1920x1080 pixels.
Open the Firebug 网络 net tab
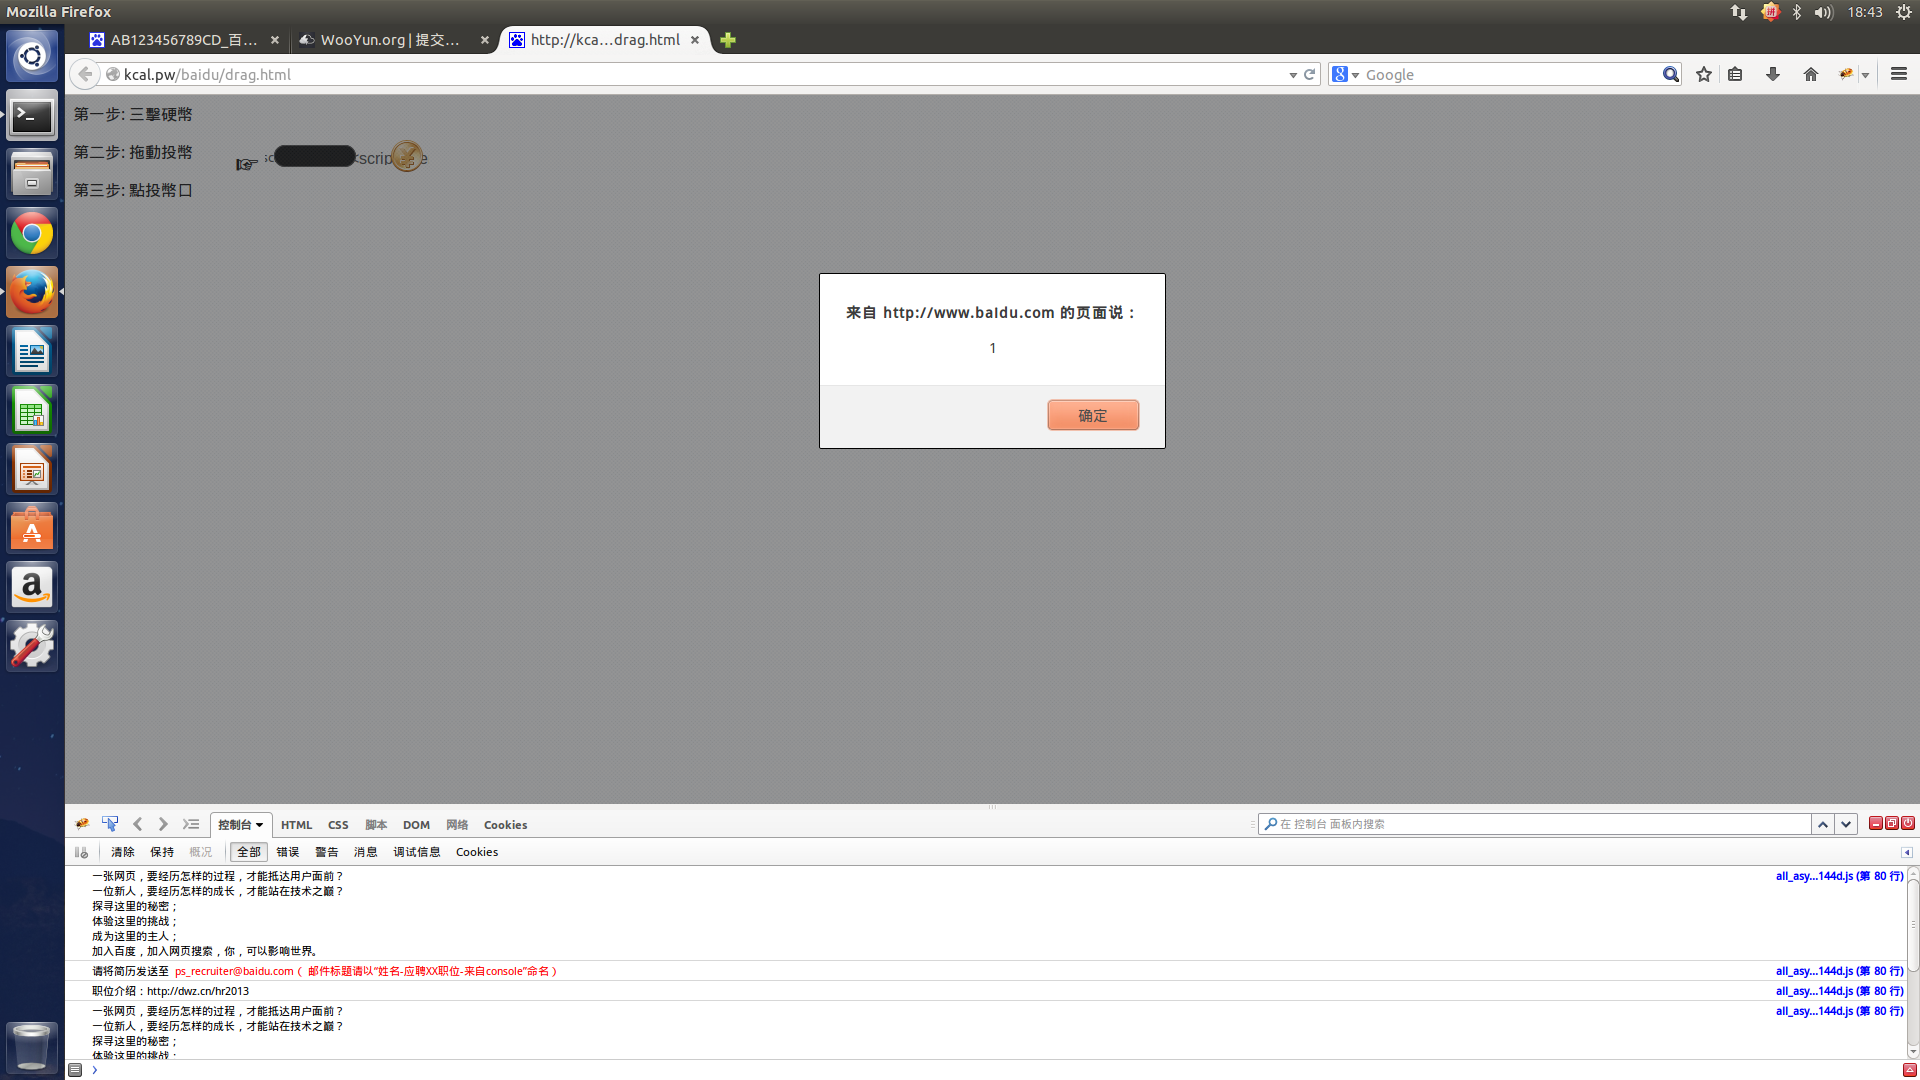point(457,825)
